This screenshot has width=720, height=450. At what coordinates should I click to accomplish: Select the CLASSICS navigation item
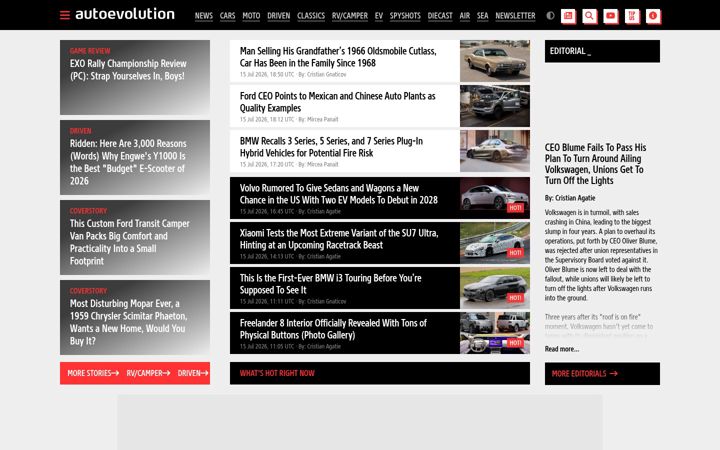(311, 16)
